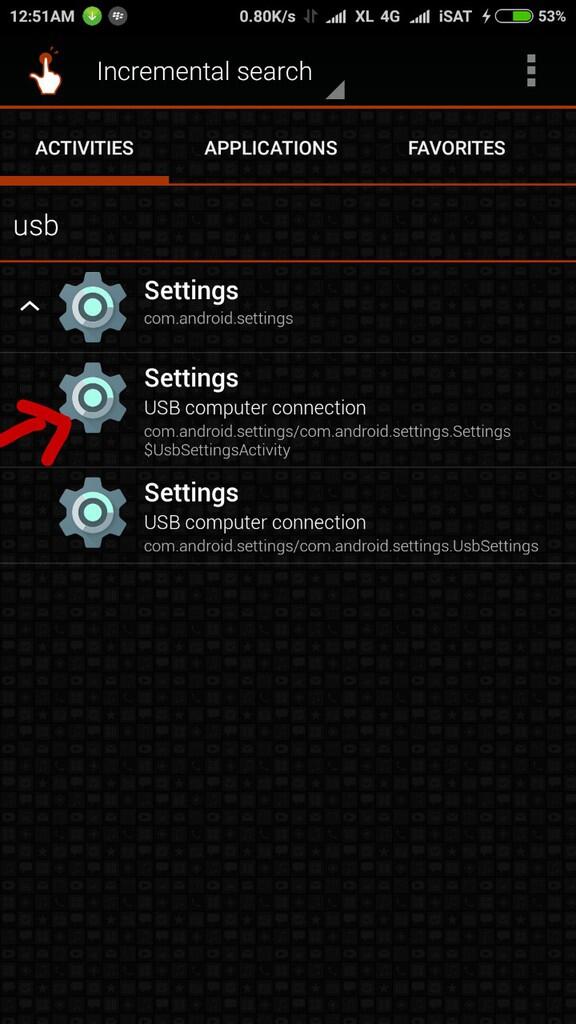Select the Settings com.android.settings group header
Image resolution: width=576 pixels, height=1024 pixels.
pyautogui.click(x=288, y=306)
